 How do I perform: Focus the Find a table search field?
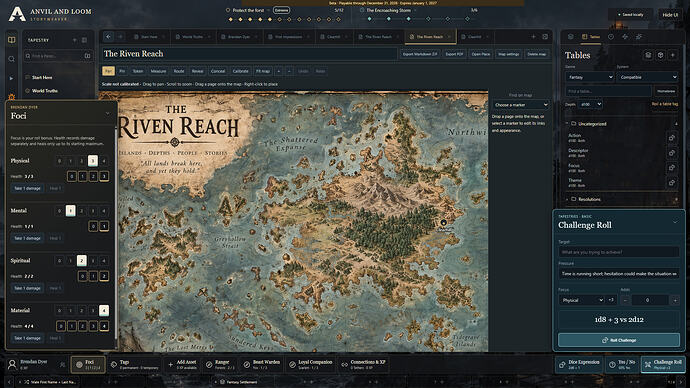click(x=608, y=91)
